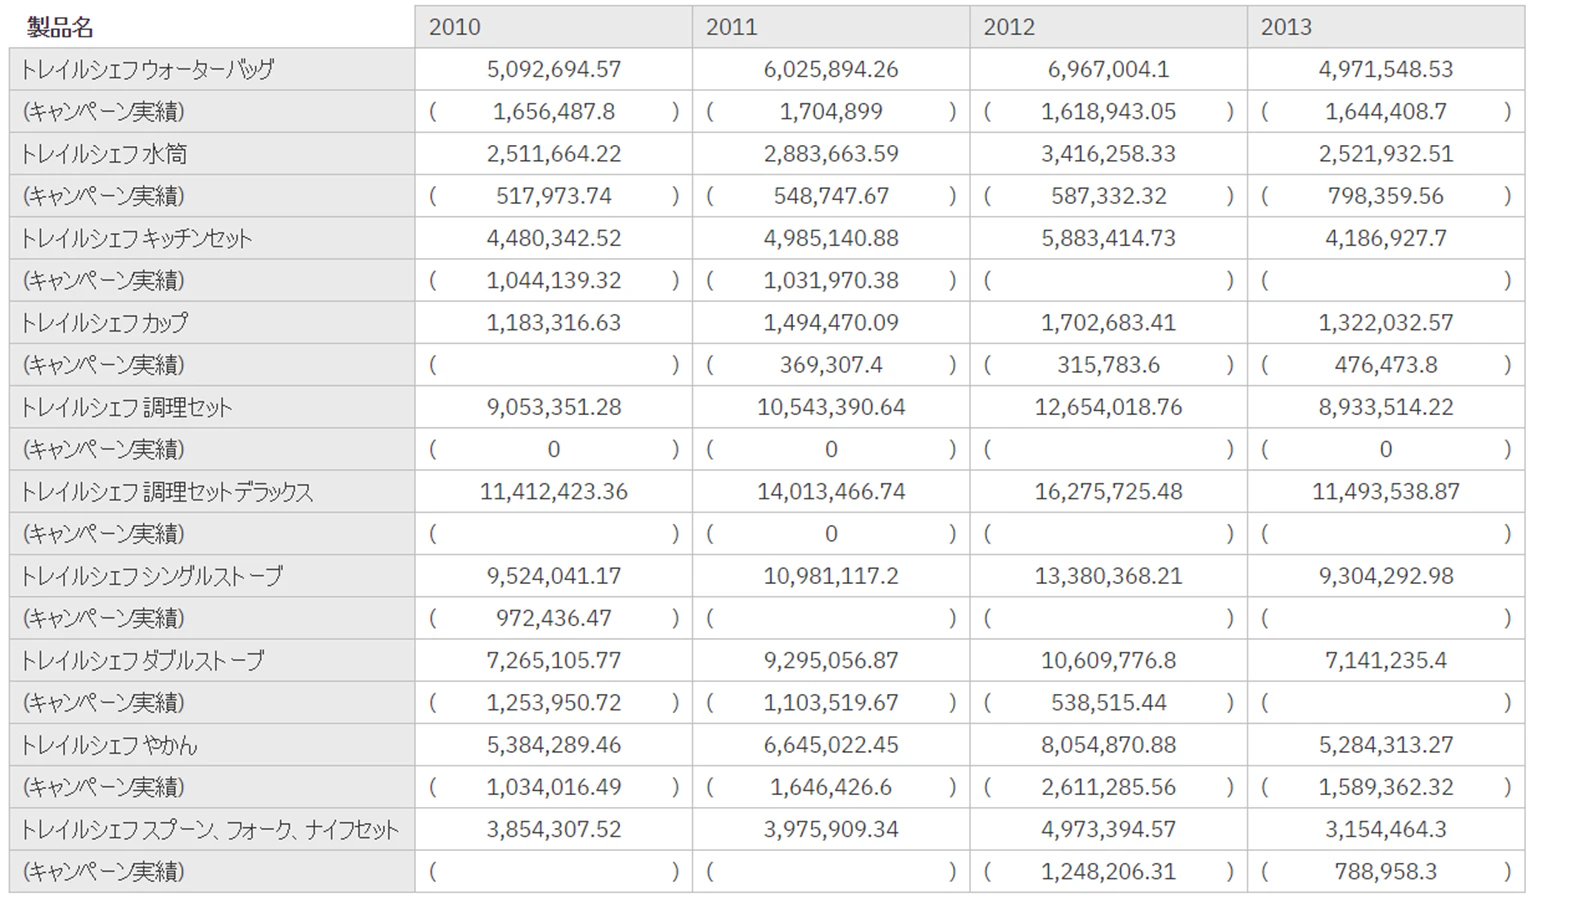Screen dimensions: 1573x919
Task: Click the トレイルシェフ ダブルストーブ row label
Action: coord(212,660)
